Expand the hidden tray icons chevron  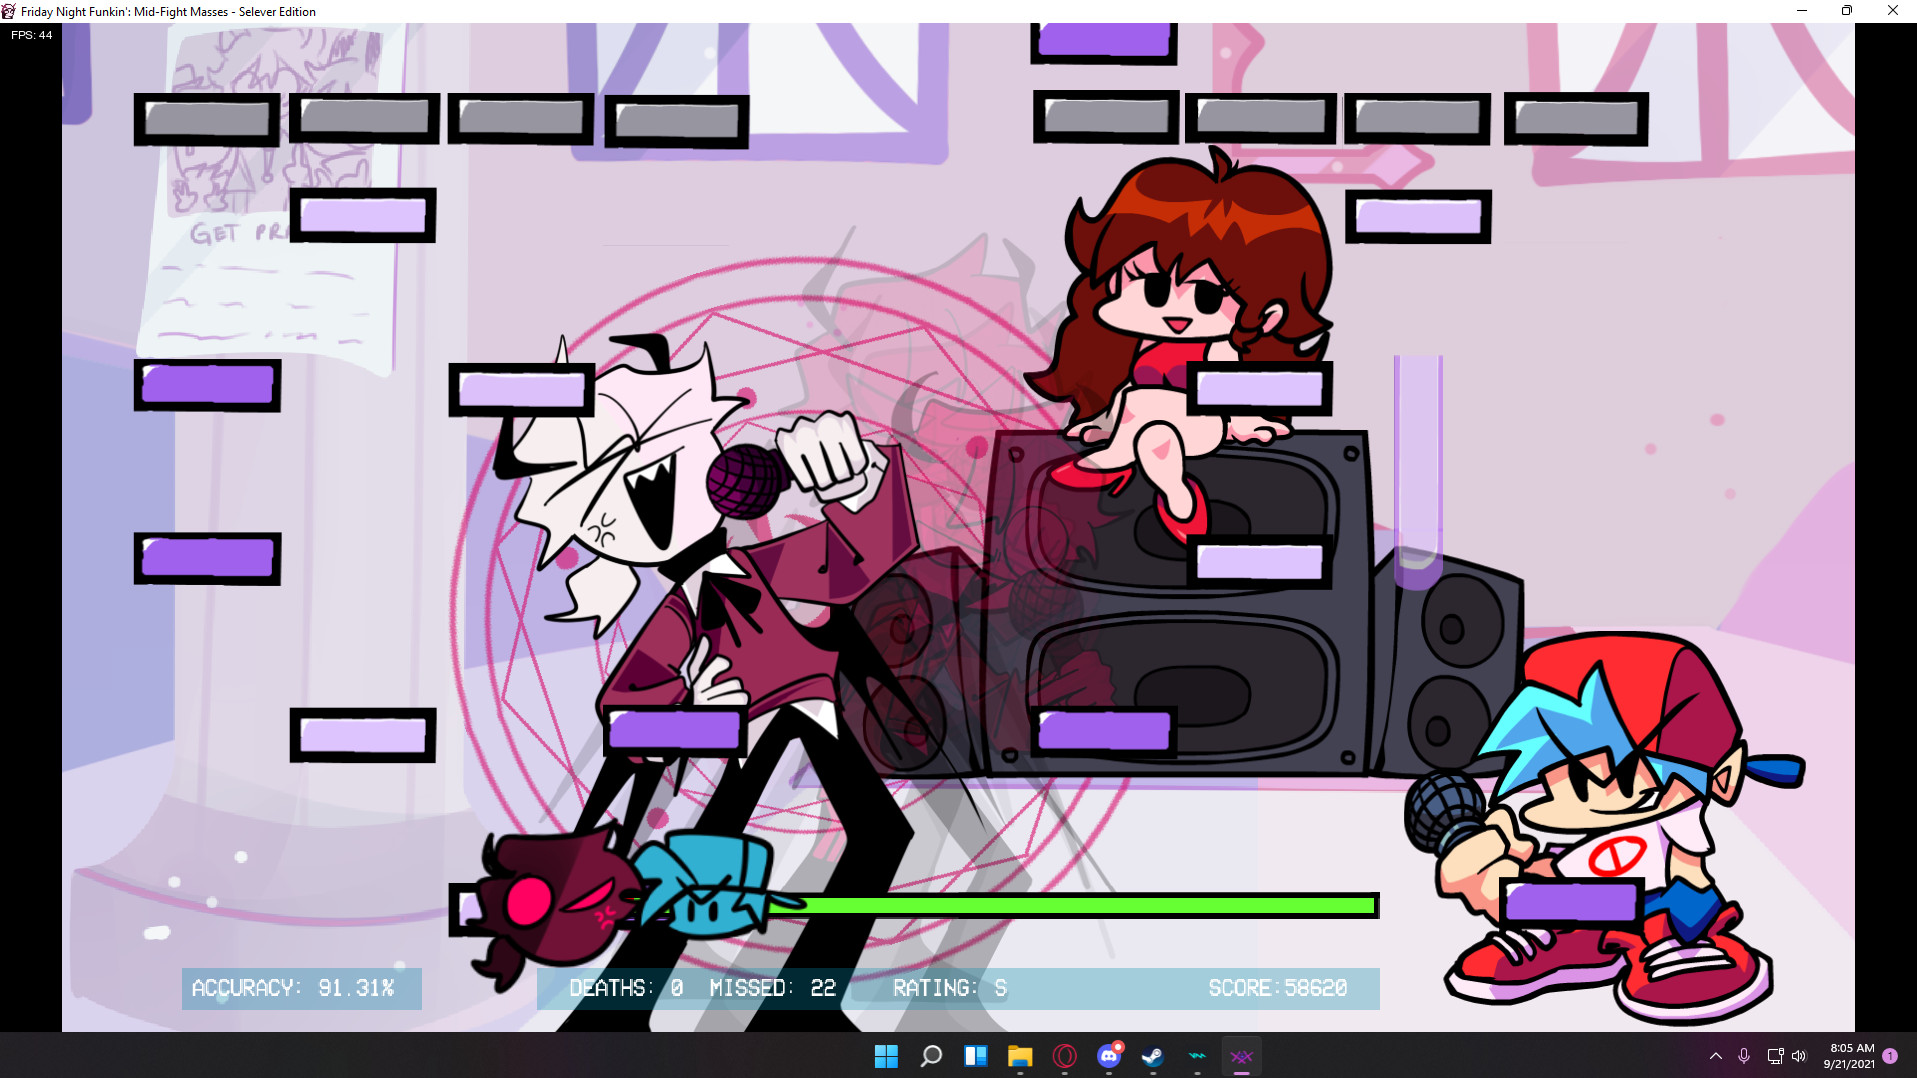[x=1716, y=1056]
